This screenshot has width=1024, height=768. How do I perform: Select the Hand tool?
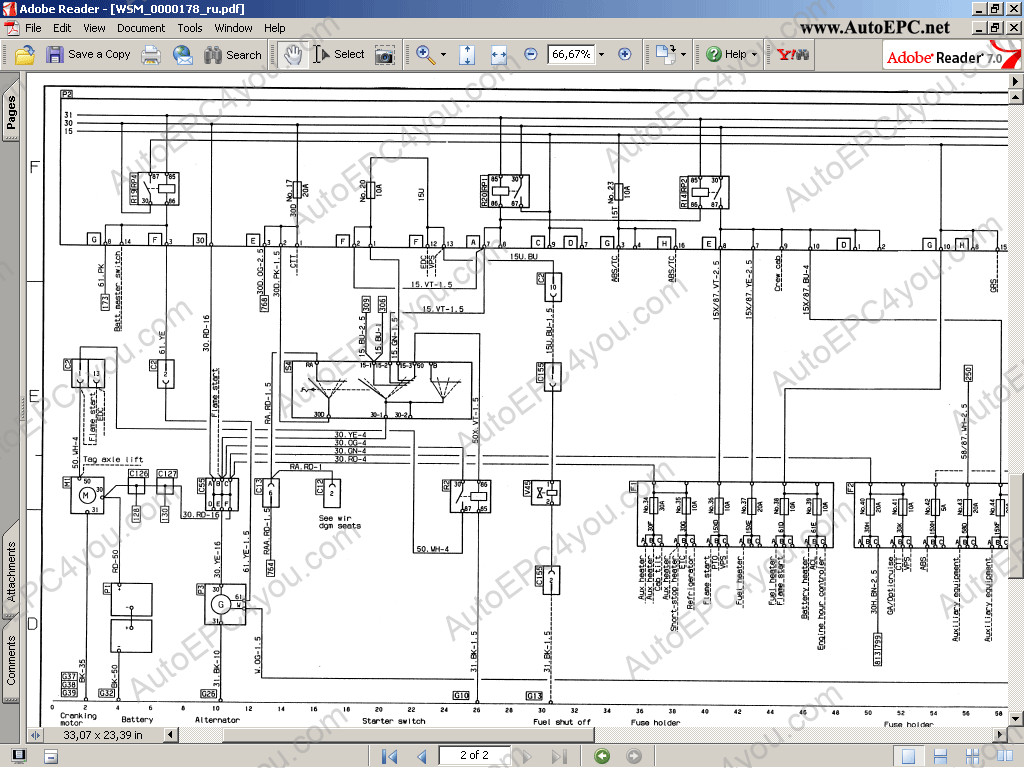click(x=293, y=55)
